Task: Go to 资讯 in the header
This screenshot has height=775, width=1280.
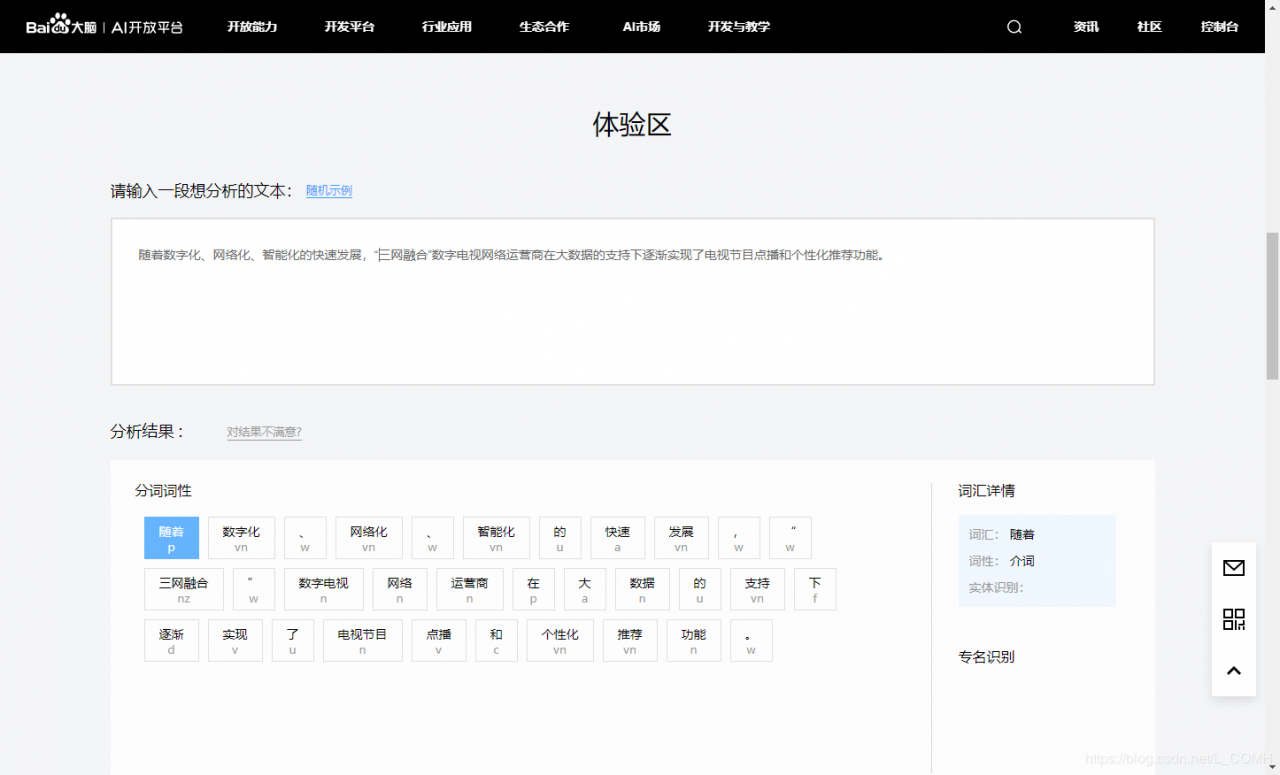Action: pos(1086,27)
